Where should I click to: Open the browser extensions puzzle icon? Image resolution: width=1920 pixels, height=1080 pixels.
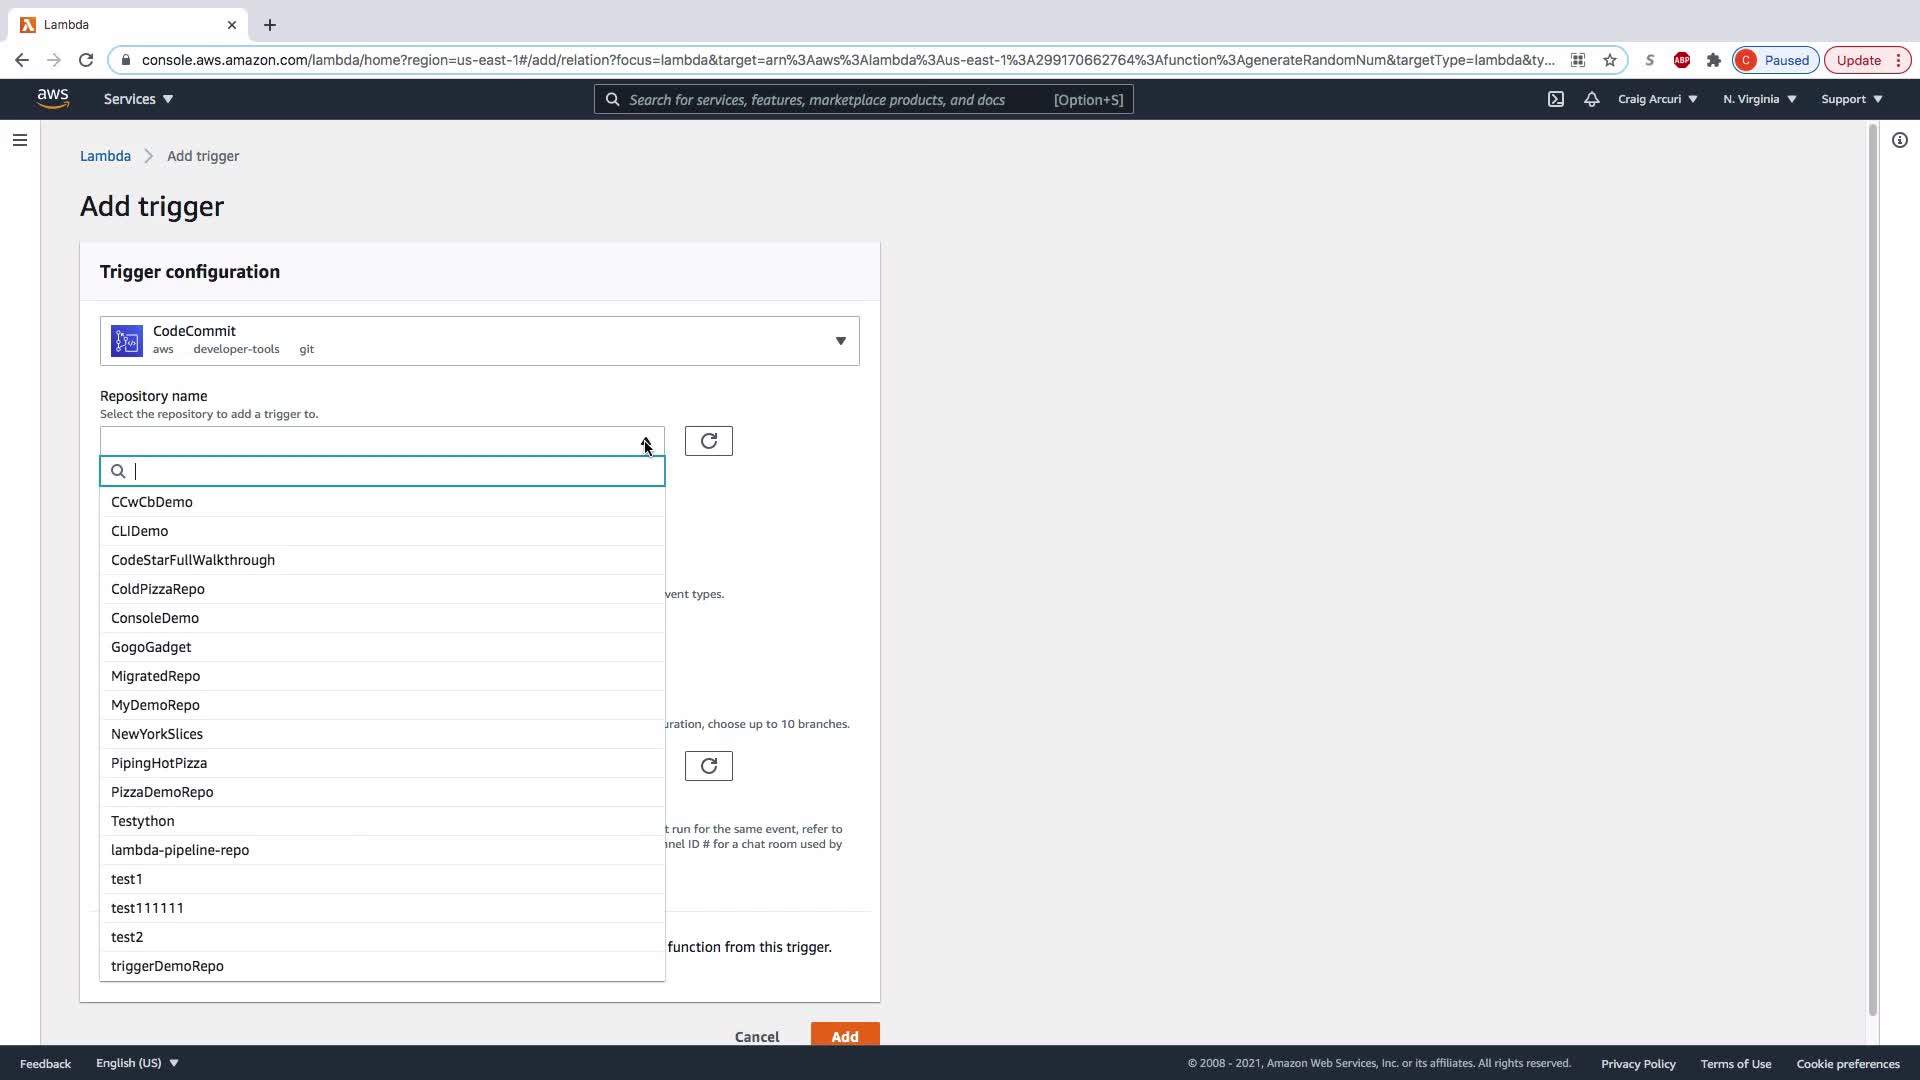tap(1714, 60)
